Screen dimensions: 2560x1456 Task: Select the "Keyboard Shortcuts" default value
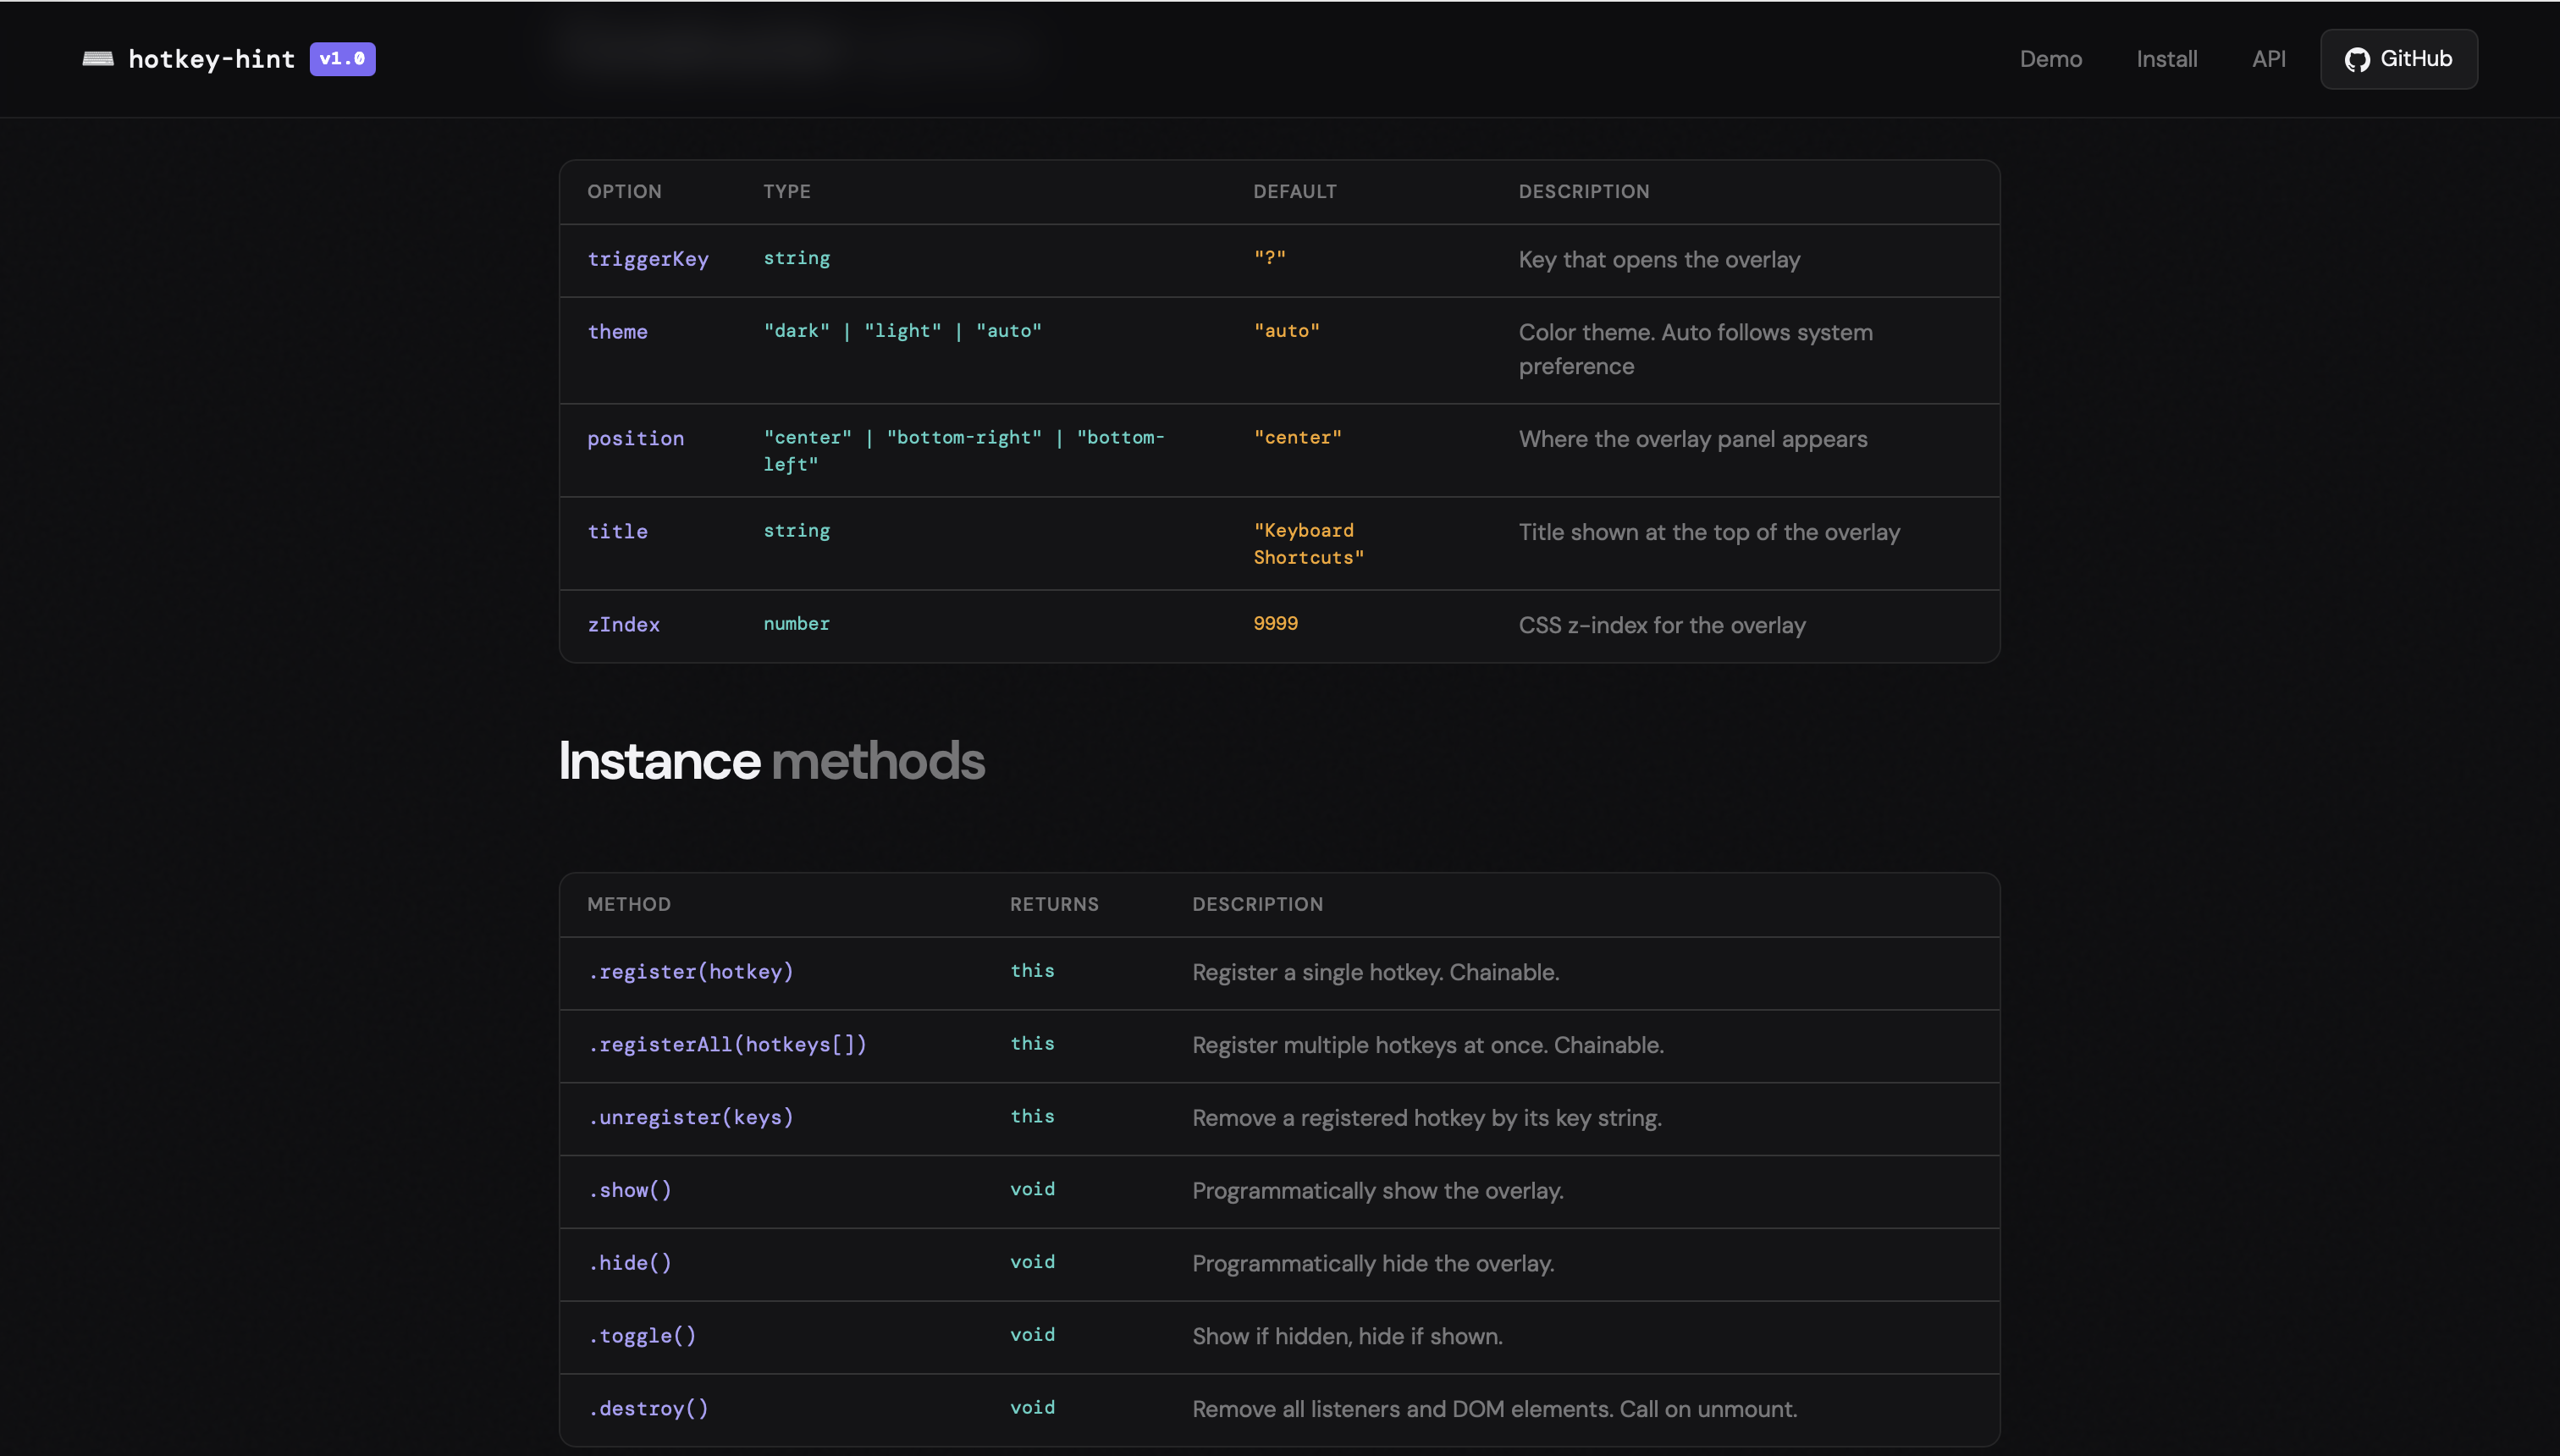(x=1308, y=543)
